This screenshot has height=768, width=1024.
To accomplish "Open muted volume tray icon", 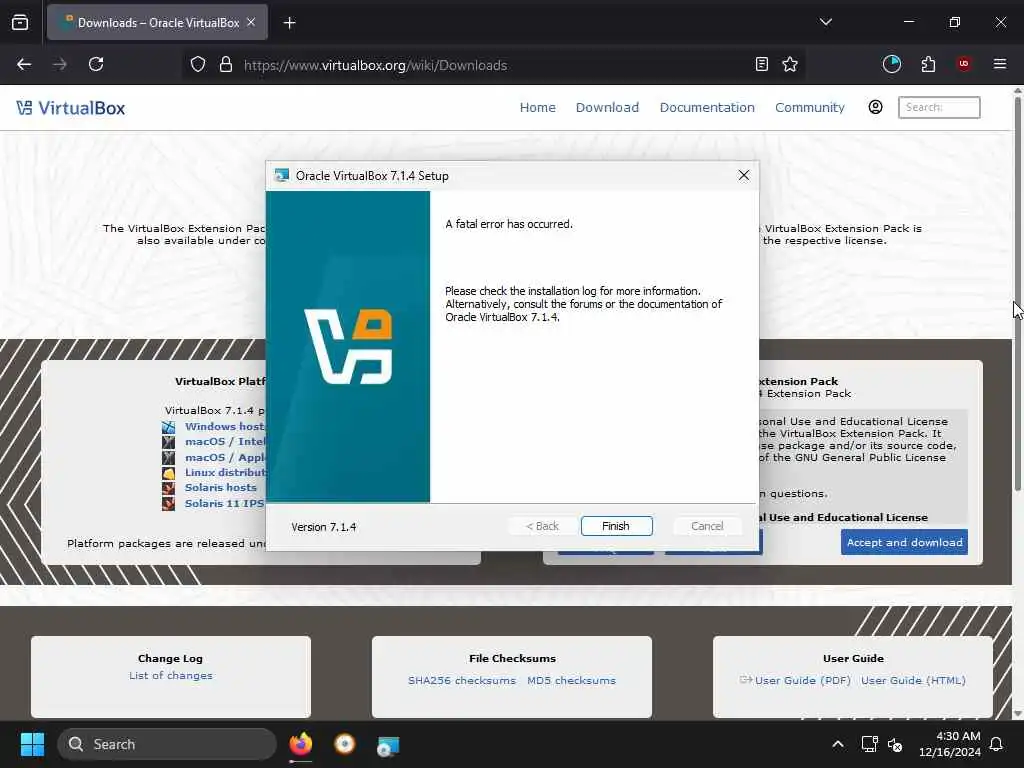I will (x=895, y=744).
